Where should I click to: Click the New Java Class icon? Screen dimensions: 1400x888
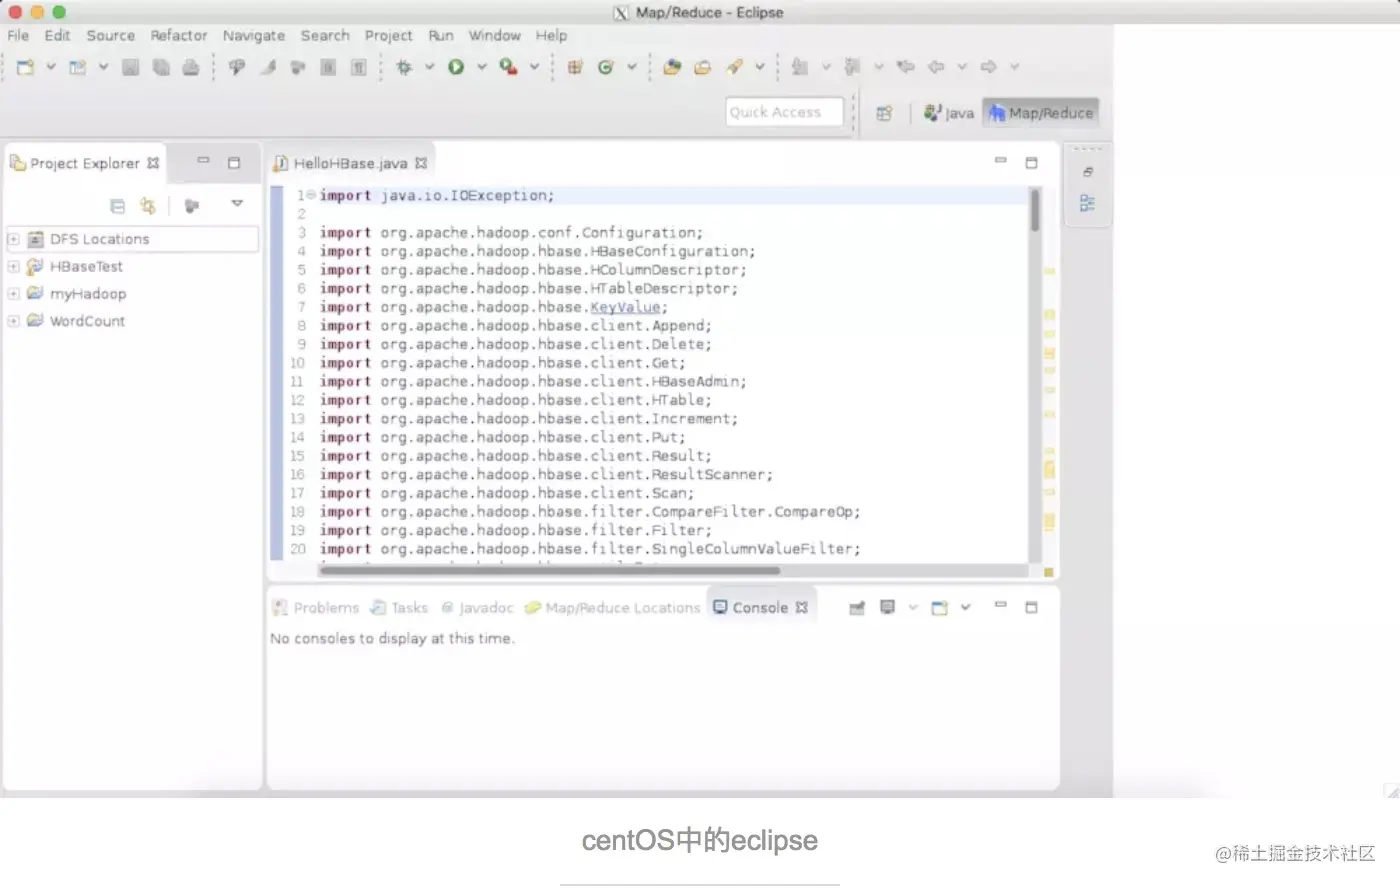(605, 67)
